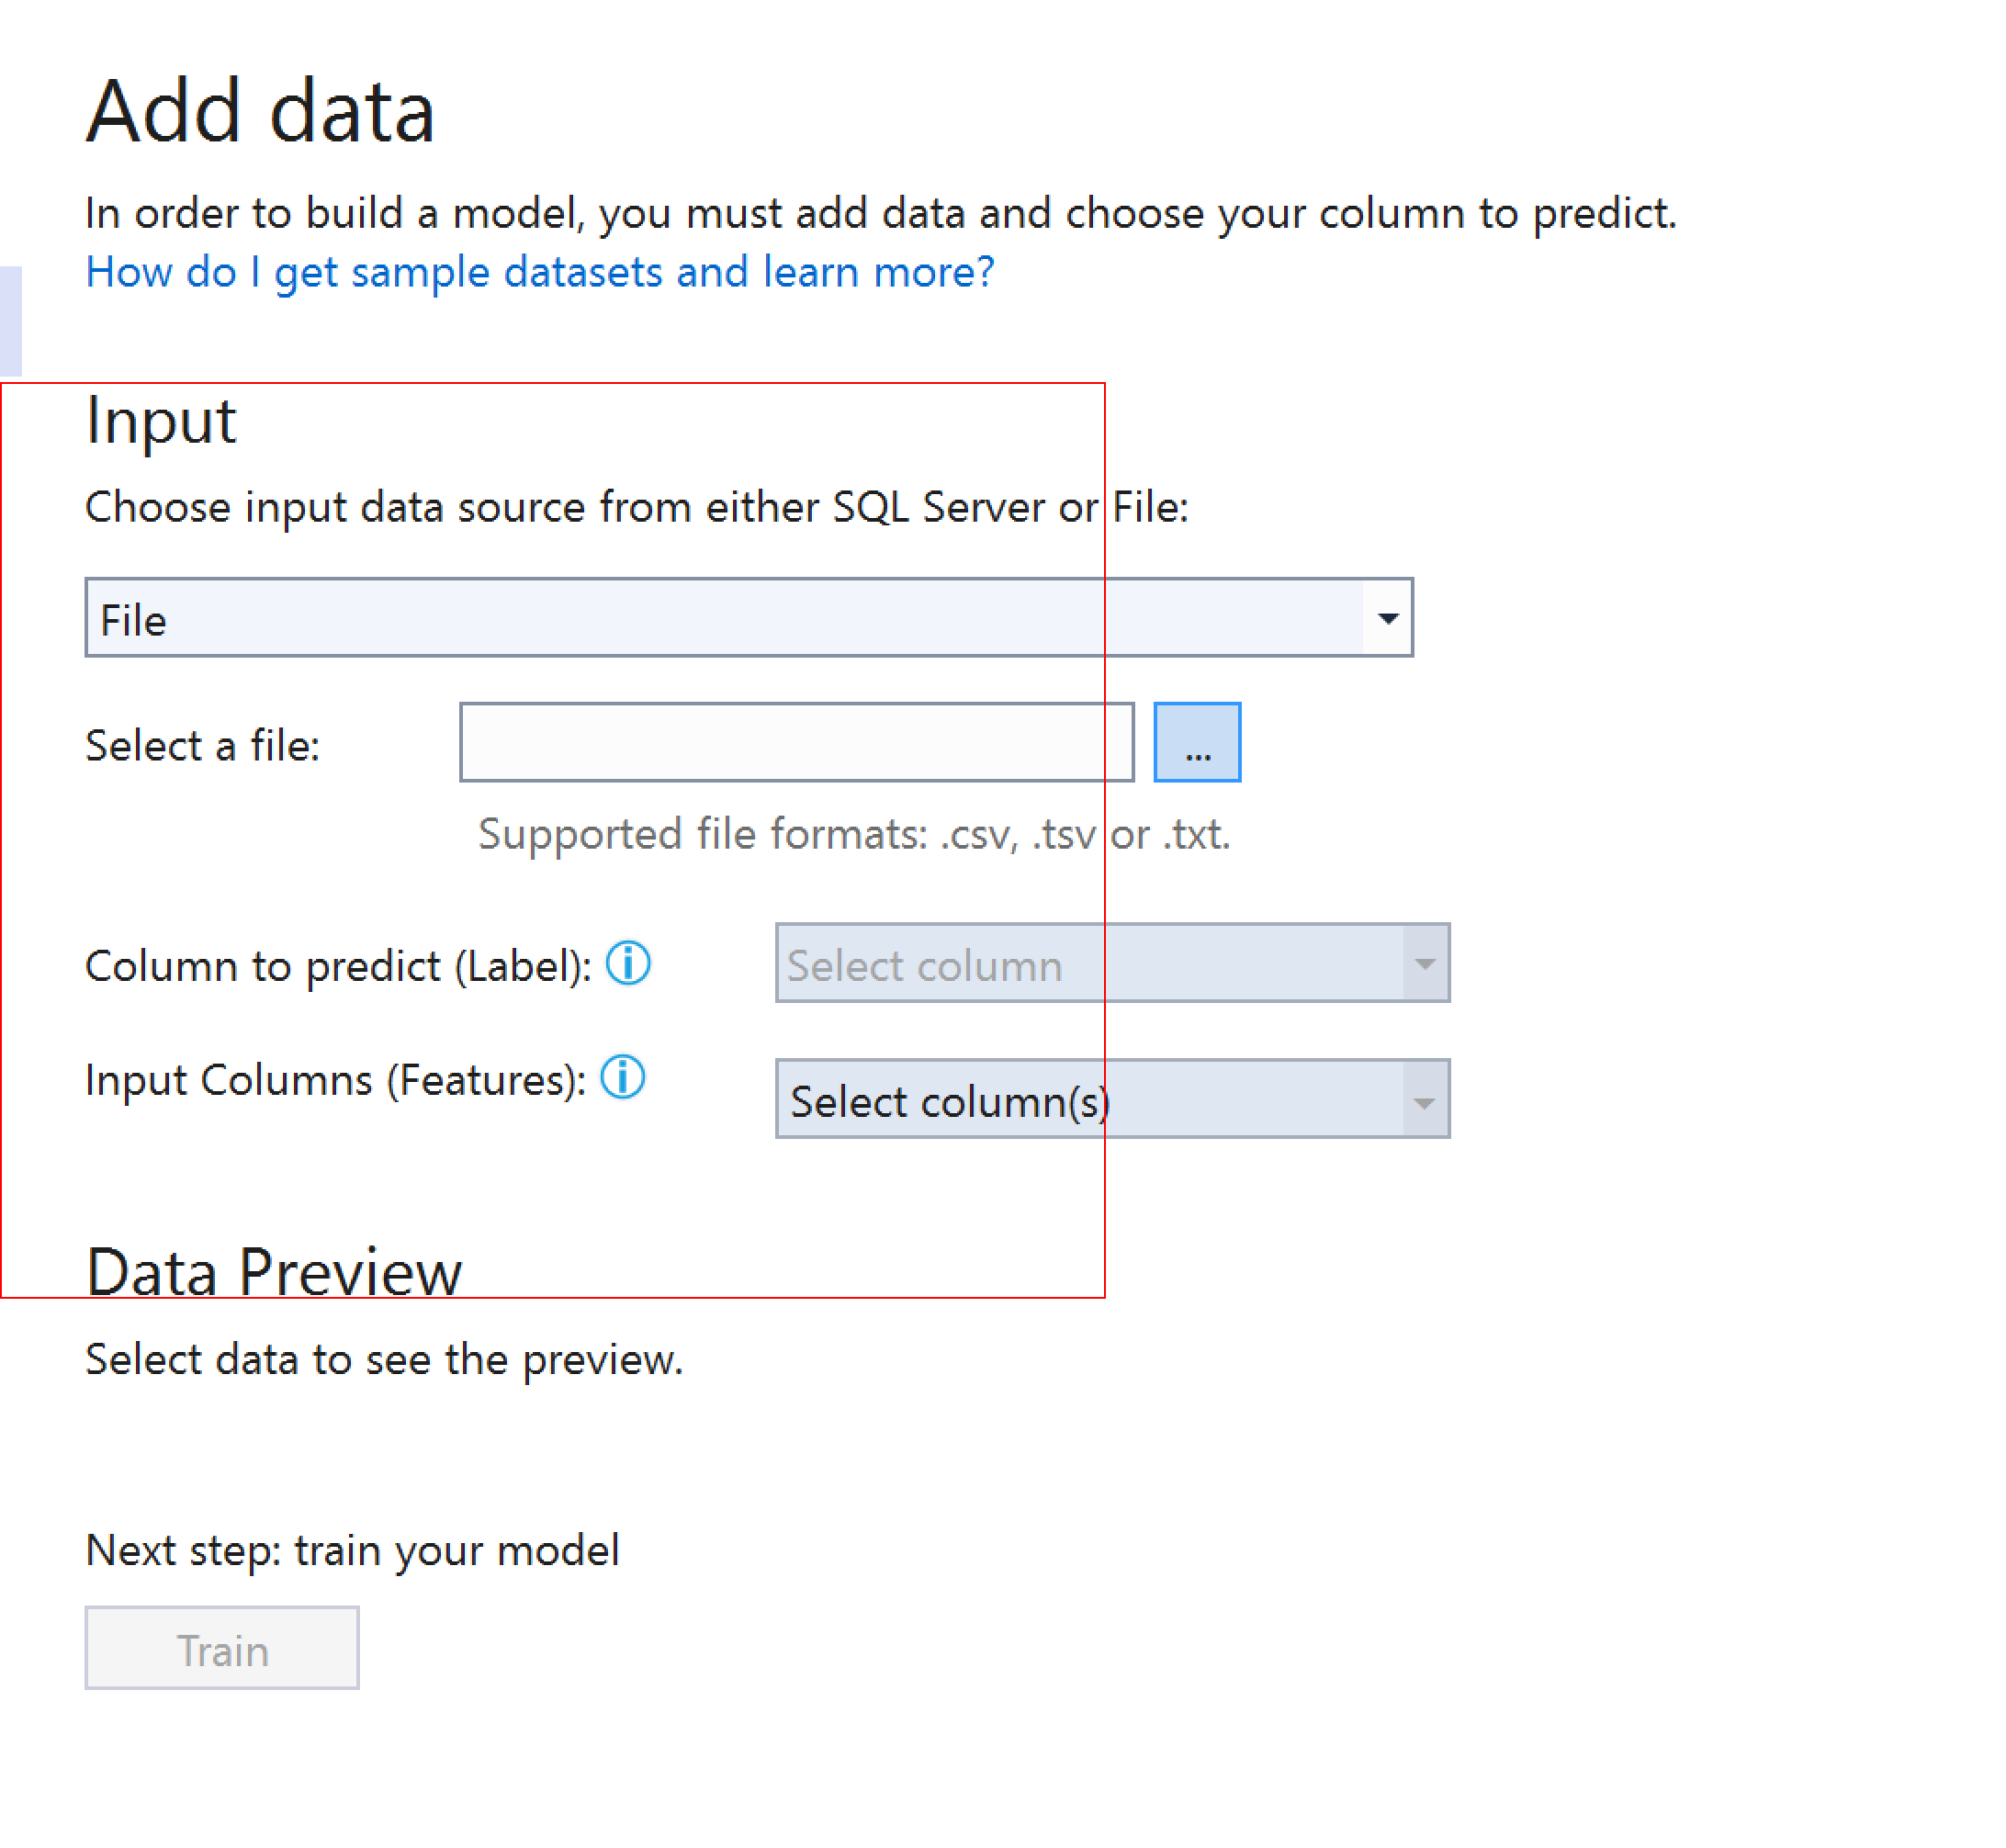Click the Data Preview section heading
Image resolution: width=2006 pixels, height=1848 pixels.
coord(273,1269)
